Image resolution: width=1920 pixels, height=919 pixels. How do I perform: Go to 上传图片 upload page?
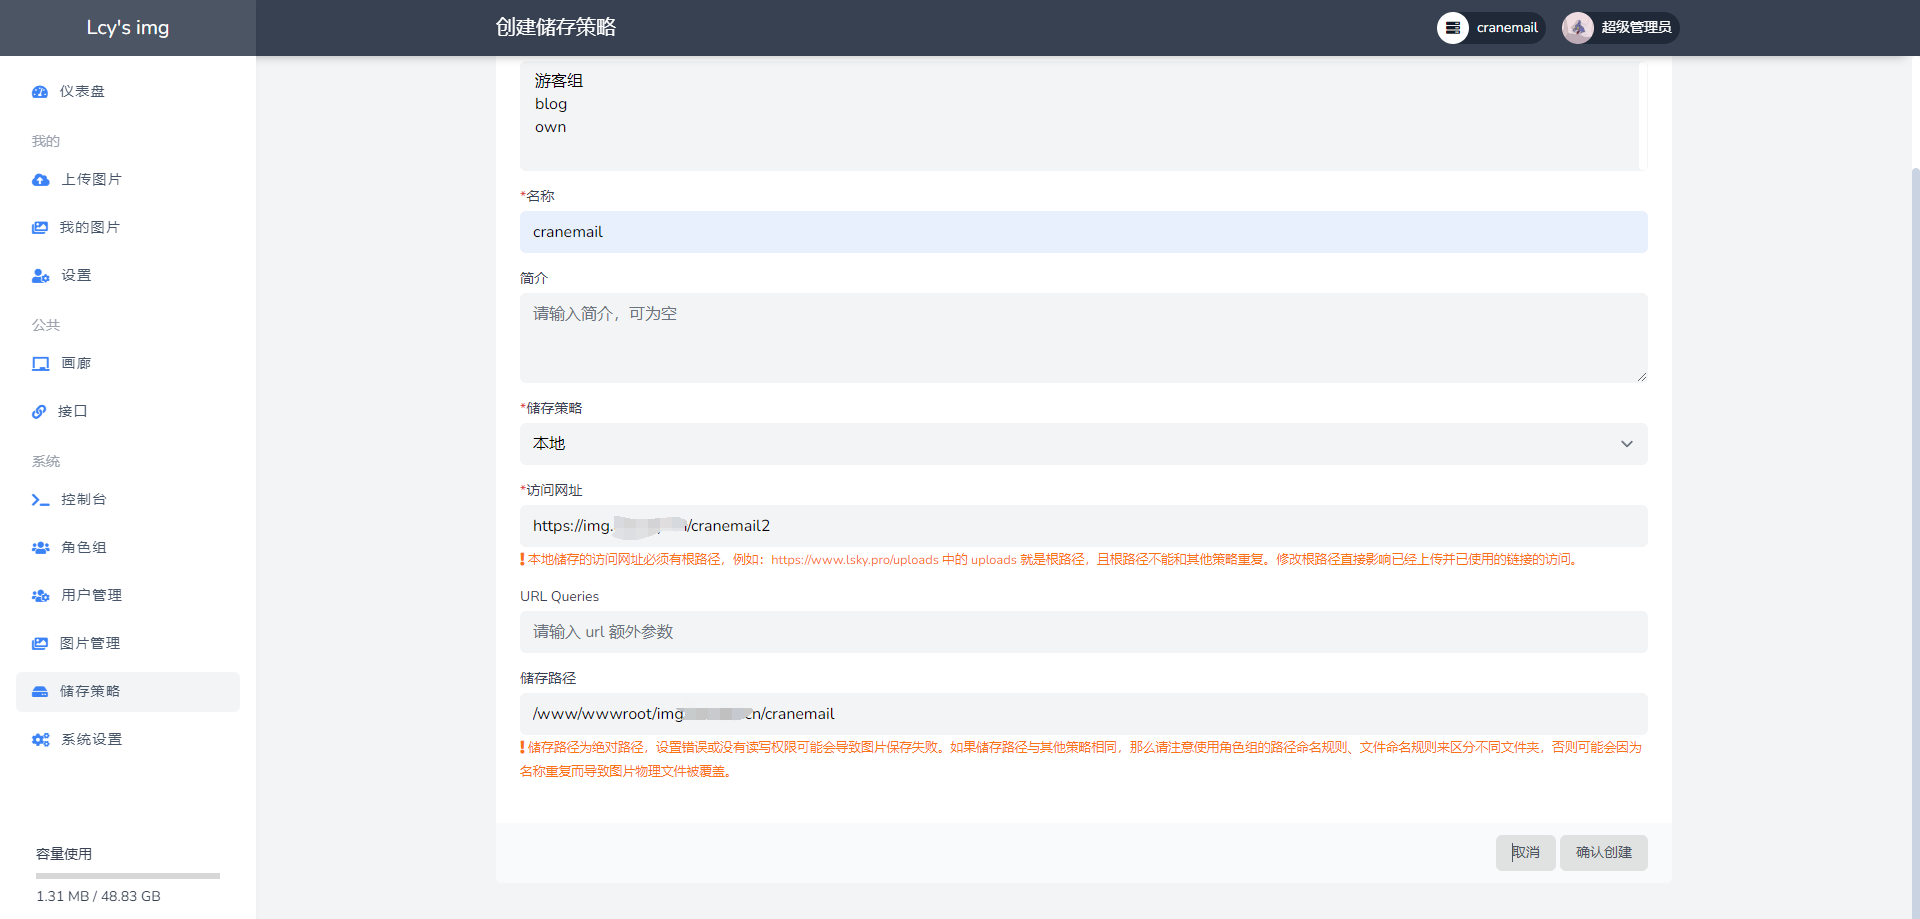pyautogui.click(x=128, y=180)
